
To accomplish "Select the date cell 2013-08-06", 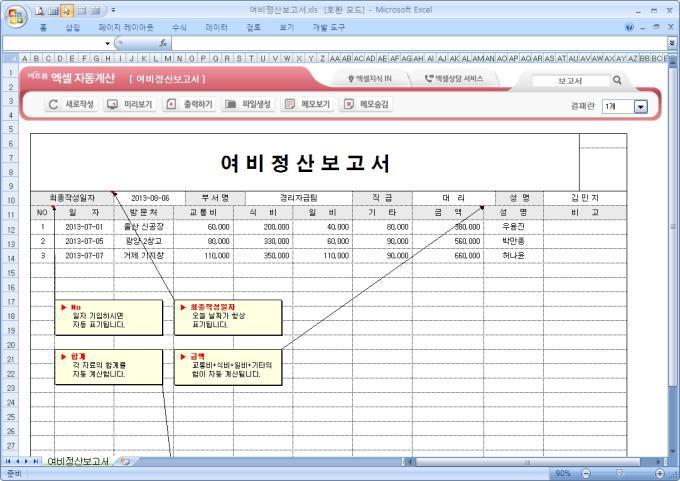I will pos(150,198).
